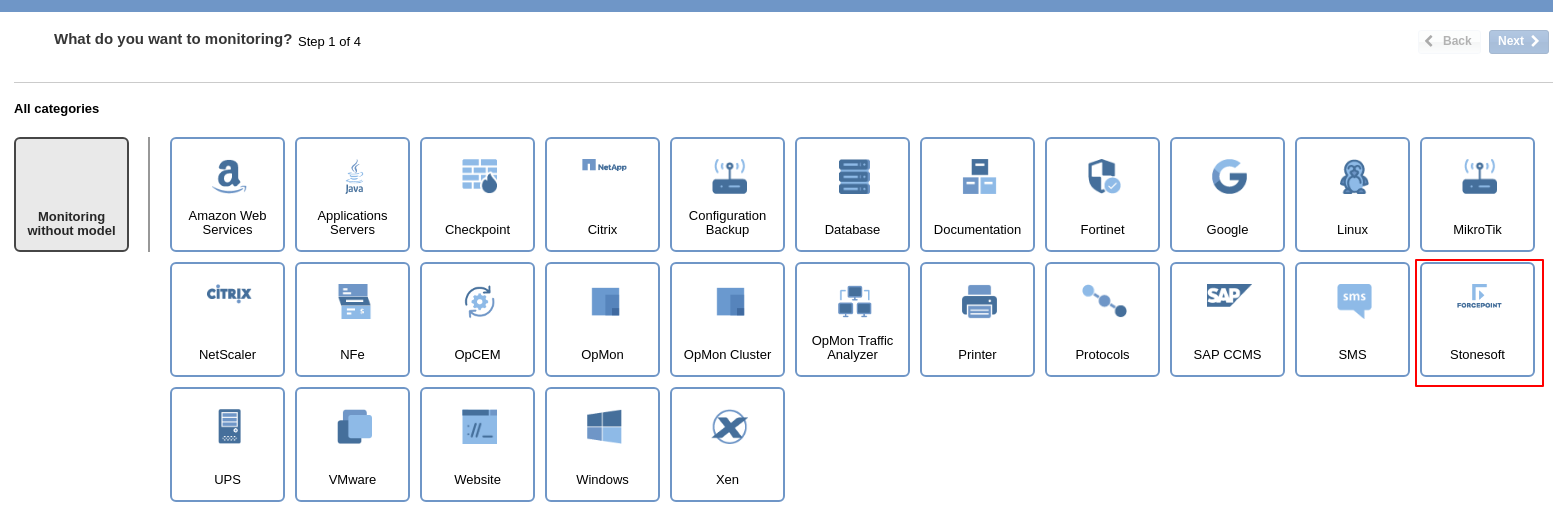Select the MikroTik router category

1477,194
